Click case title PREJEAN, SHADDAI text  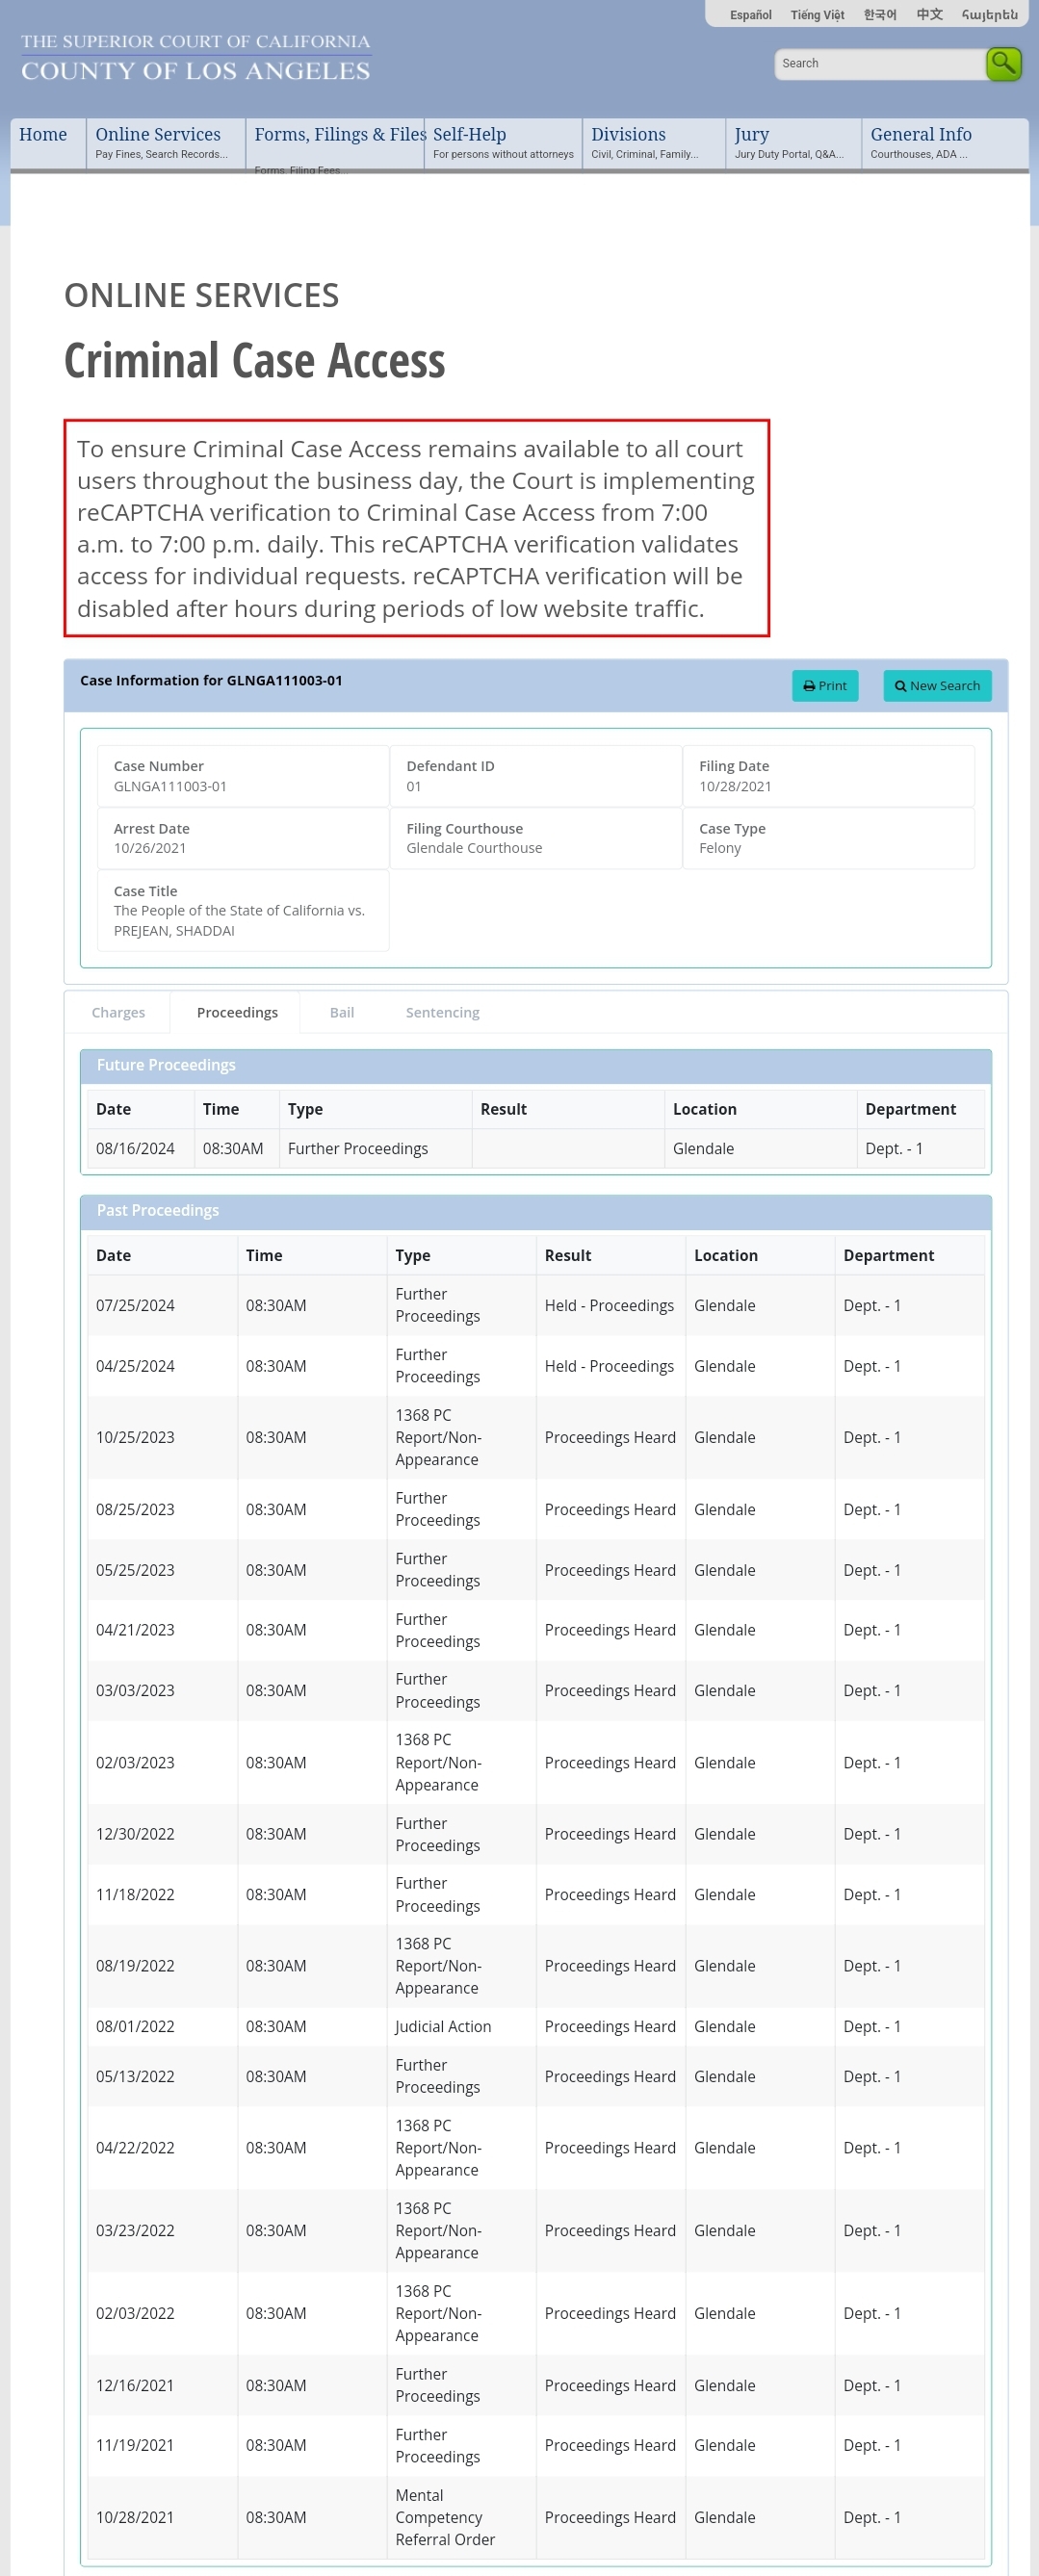point(174,930)
